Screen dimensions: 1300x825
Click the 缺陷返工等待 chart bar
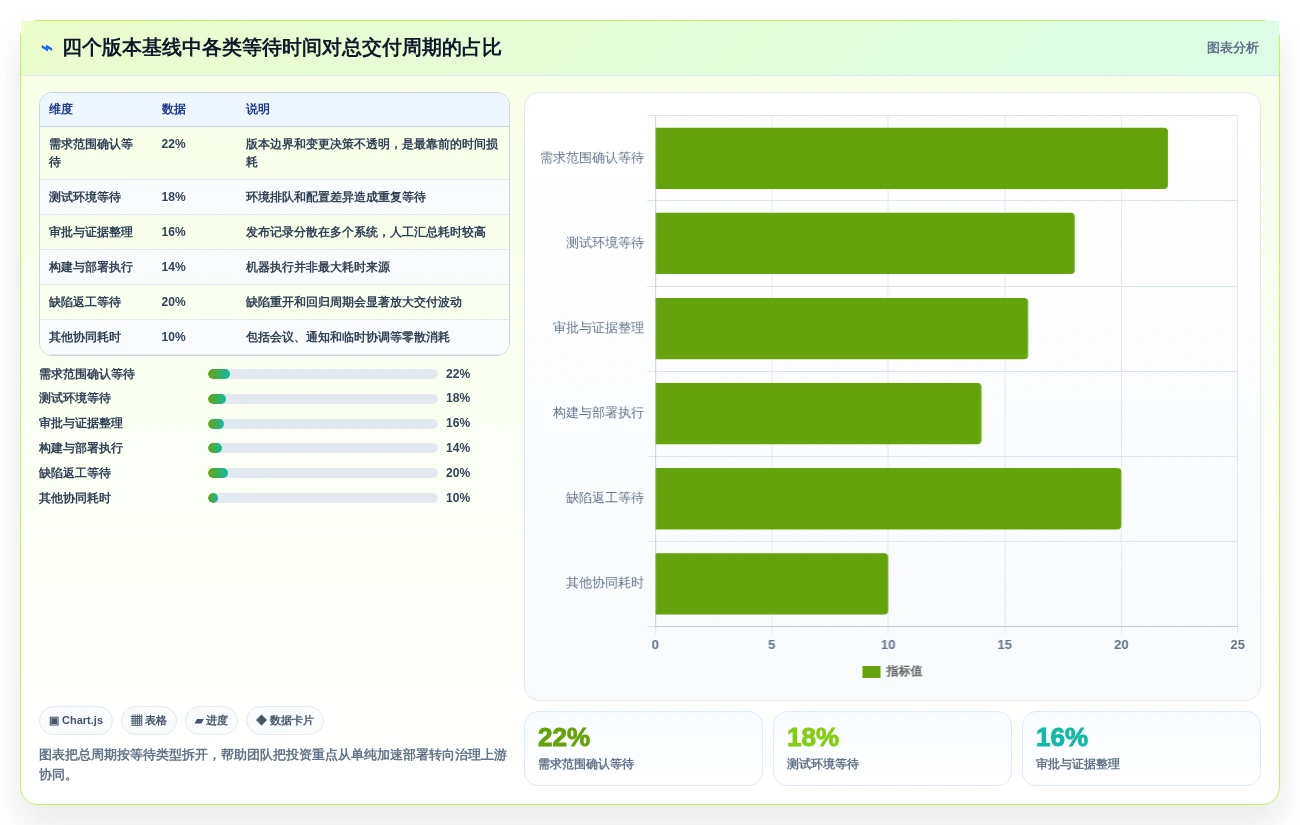point(888,498)
